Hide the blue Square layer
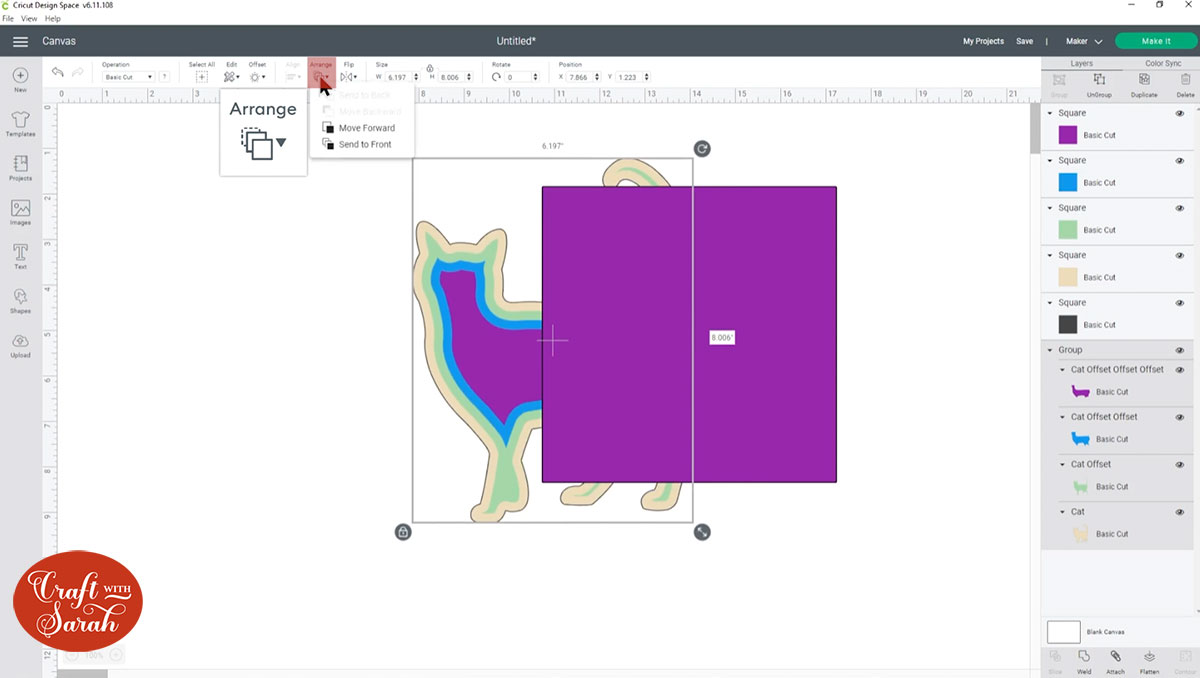1200x678 pixels. point(1180,160)
